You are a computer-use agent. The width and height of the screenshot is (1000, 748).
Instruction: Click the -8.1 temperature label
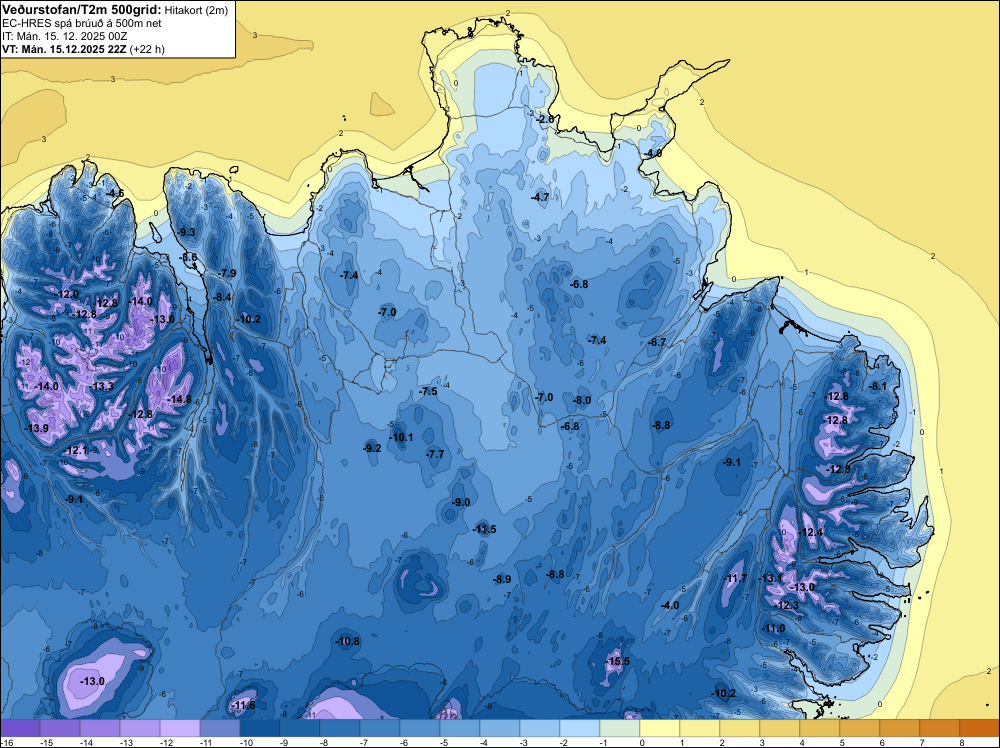[878, 386]
